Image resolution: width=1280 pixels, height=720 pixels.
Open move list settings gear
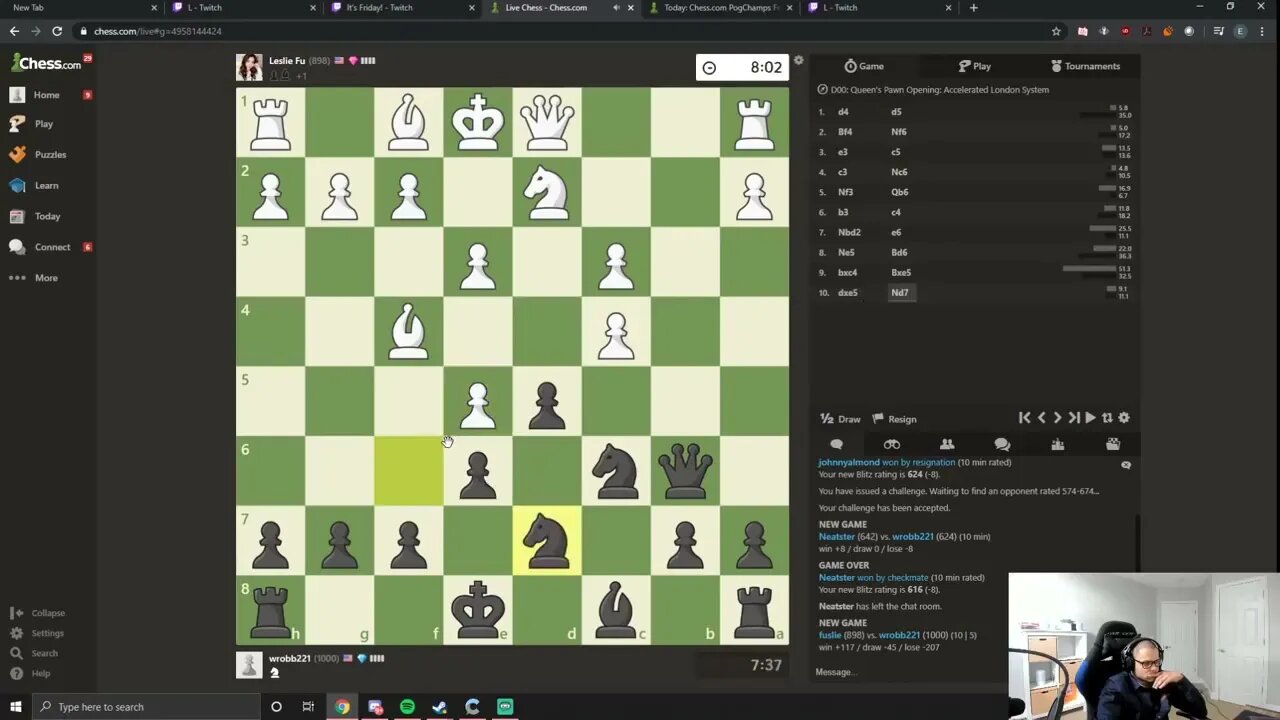click(1124, 418)
